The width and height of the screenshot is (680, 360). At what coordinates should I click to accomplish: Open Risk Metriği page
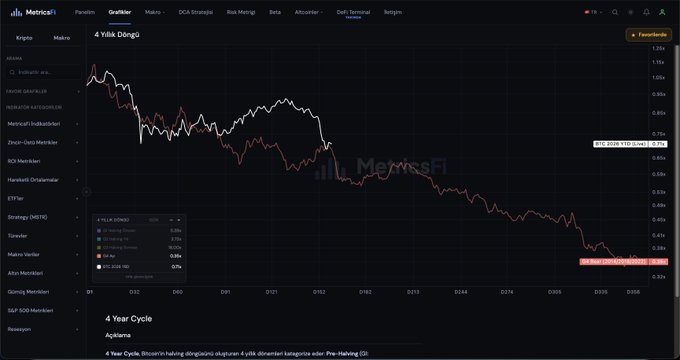pos(241,12)
